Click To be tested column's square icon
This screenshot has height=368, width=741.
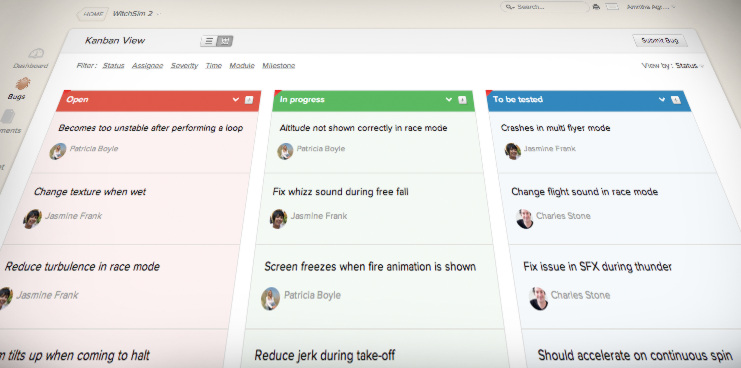click(676, 100)
